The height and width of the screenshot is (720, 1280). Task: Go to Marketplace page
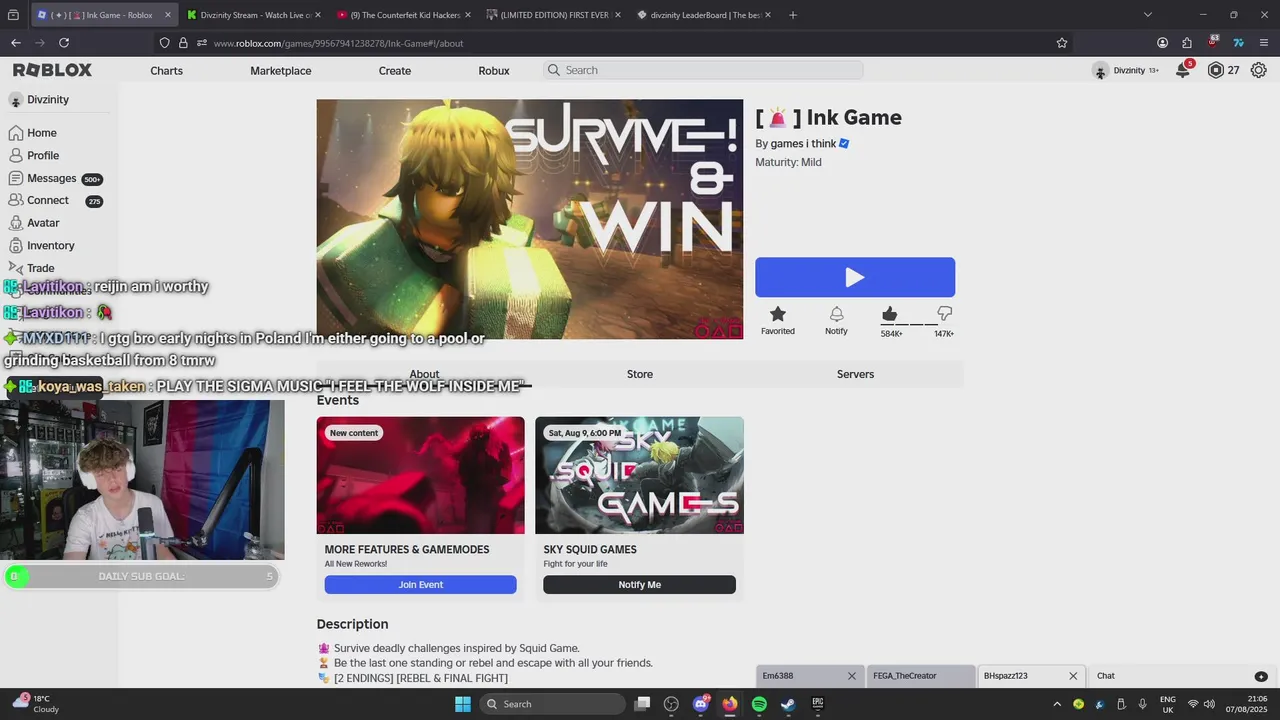(x=280, y=70)
